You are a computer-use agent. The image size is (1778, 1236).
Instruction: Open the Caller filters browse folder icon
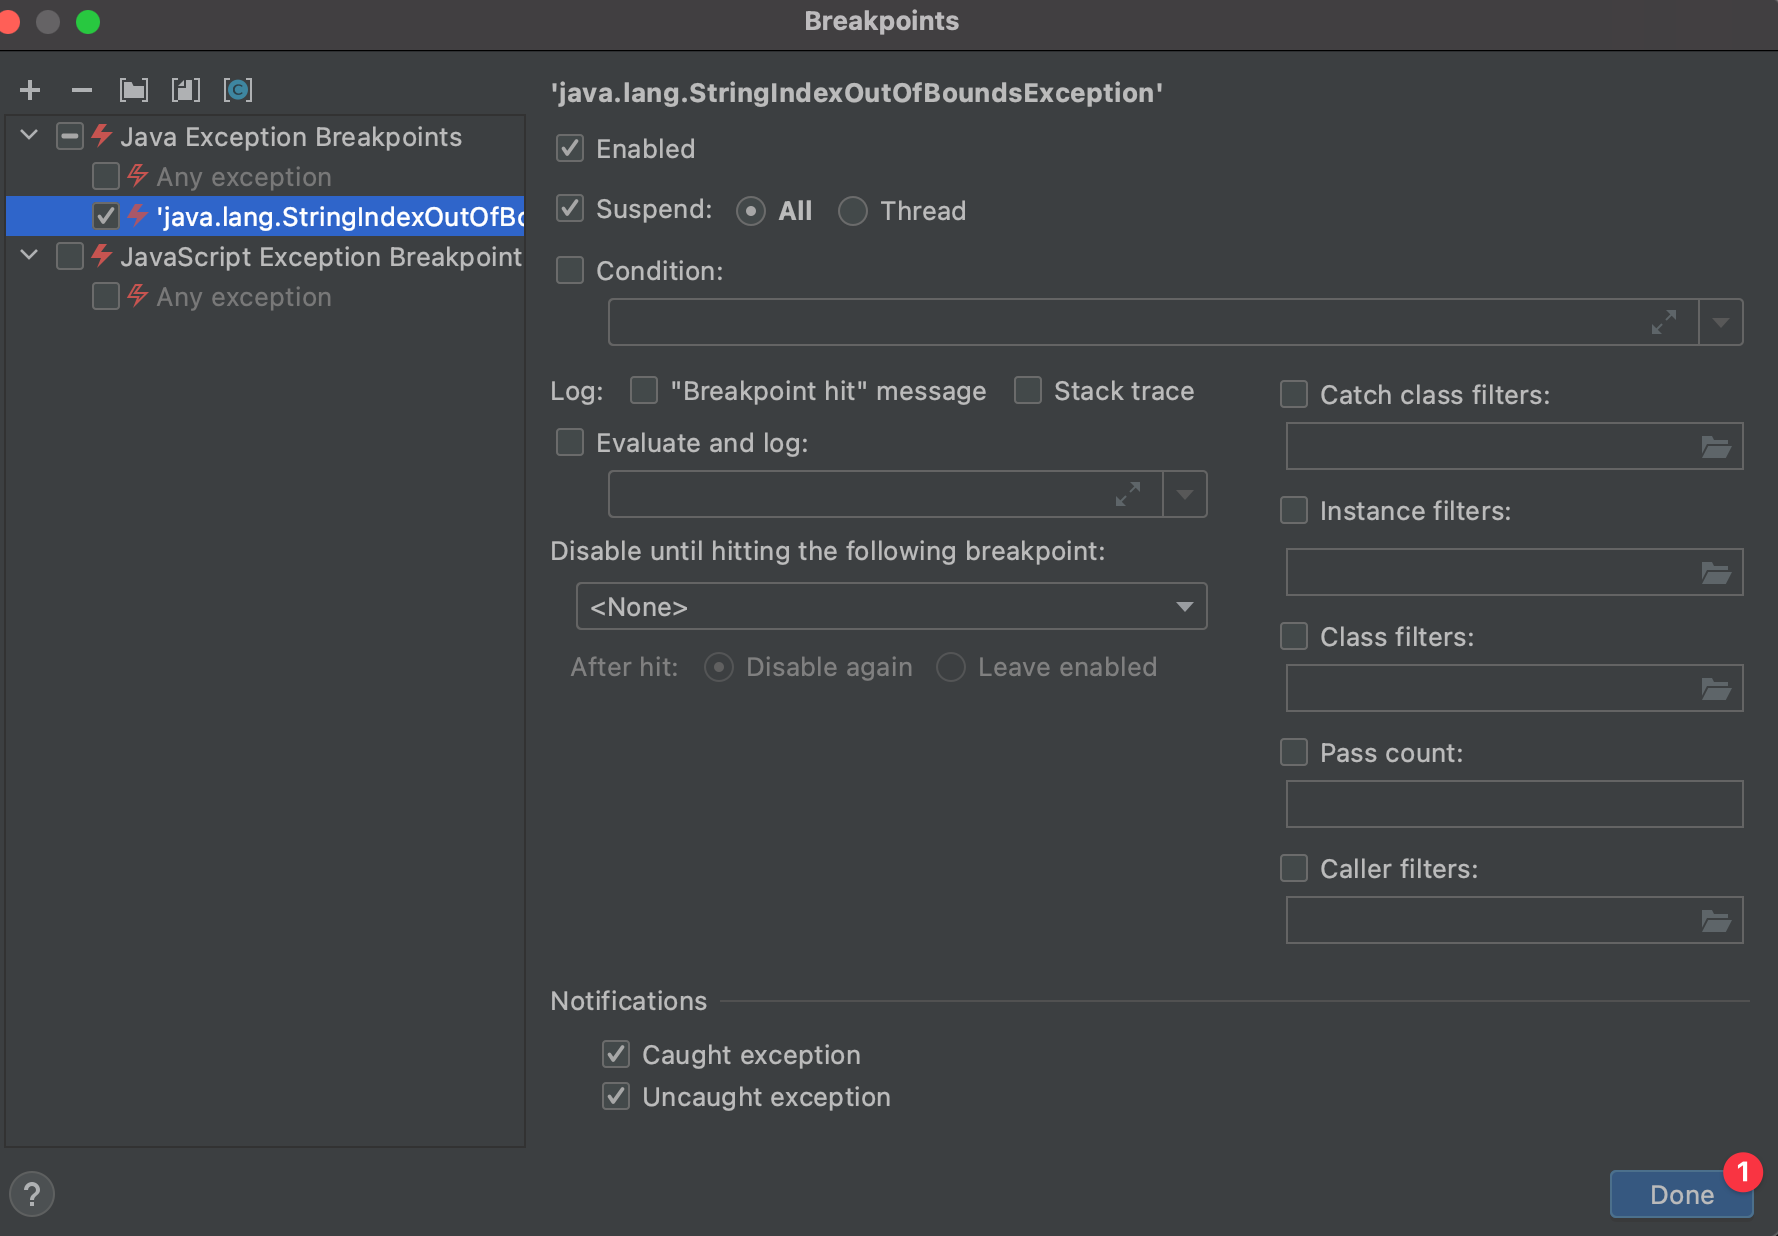click(x=1716, y=921)
